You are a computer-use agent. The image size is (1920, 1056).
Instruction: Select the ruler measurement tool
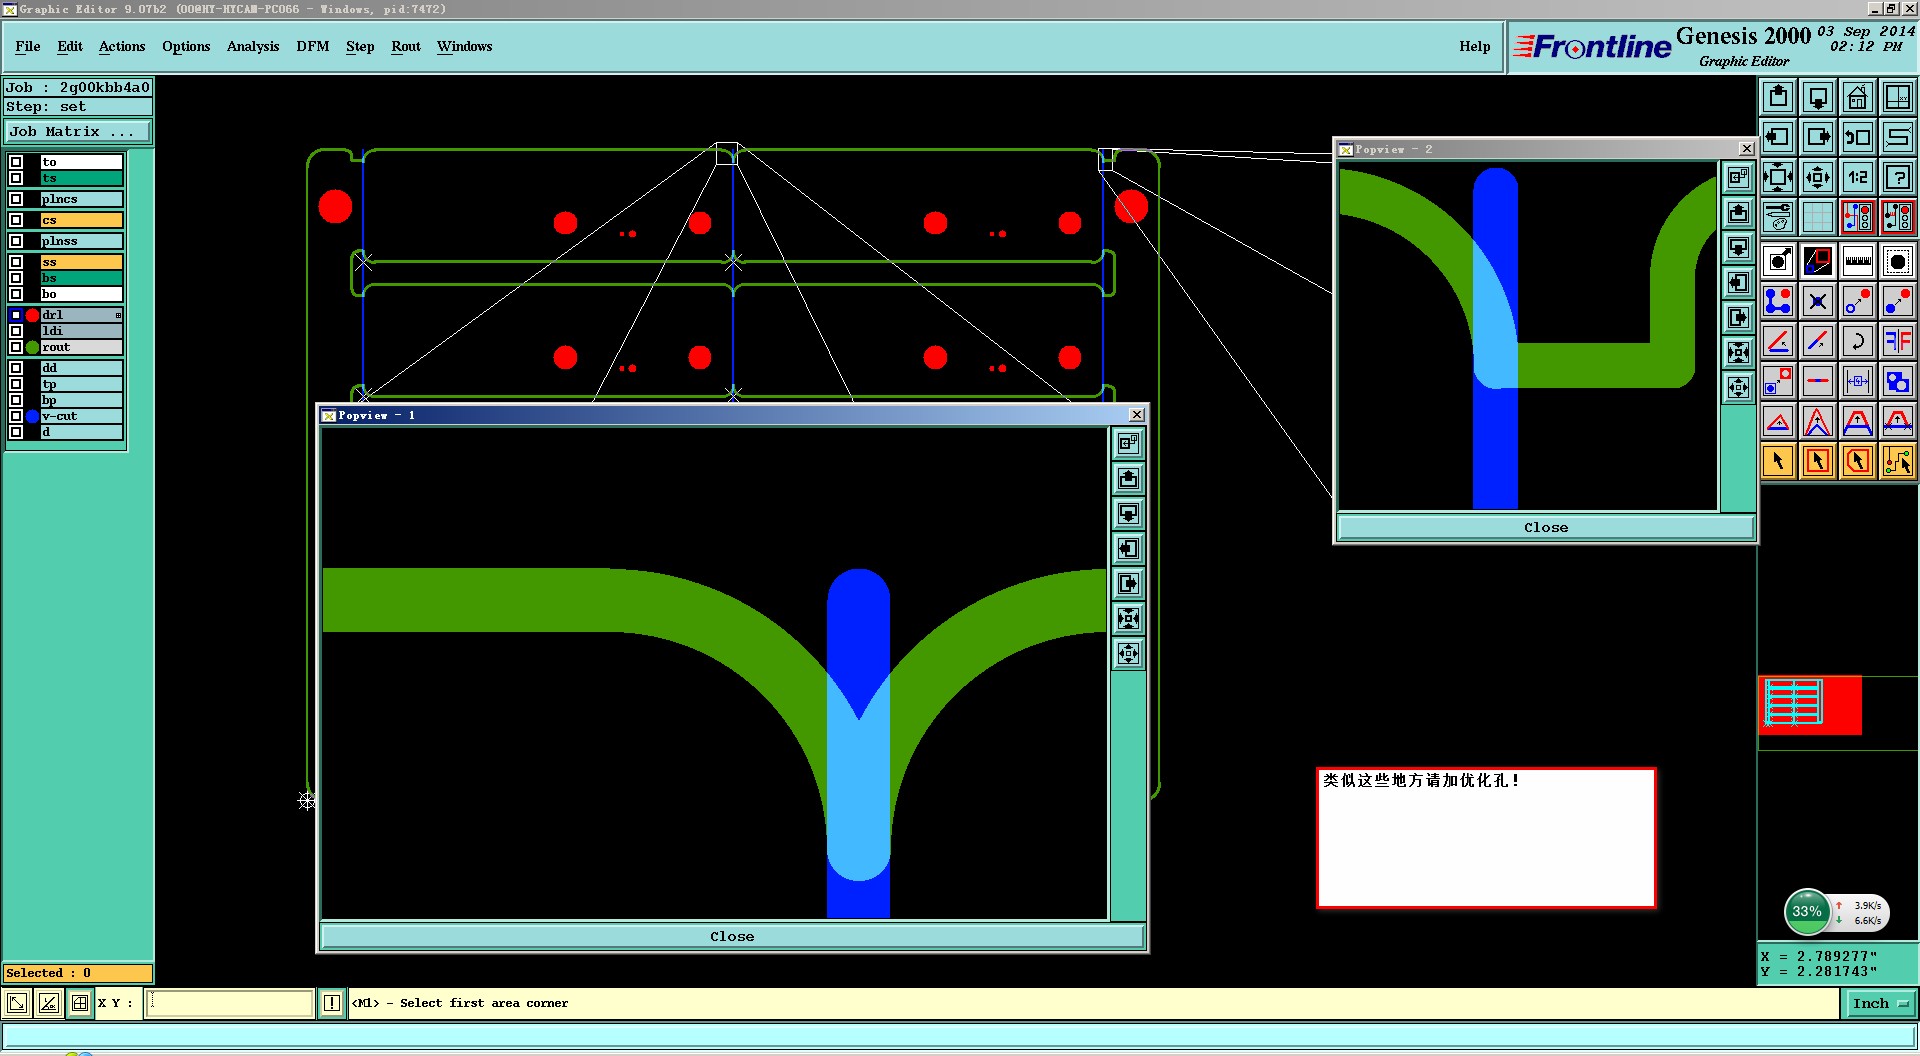1858,261
